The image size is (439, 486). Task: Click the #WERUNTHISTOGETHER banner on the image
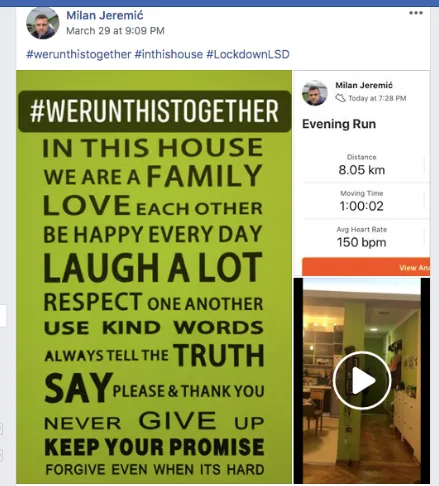155,111
